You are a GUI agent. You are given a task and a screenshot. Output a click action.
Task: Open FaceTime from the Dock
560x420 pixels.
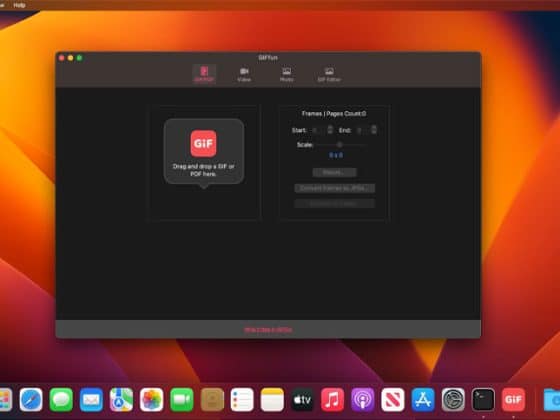[182, 400]
